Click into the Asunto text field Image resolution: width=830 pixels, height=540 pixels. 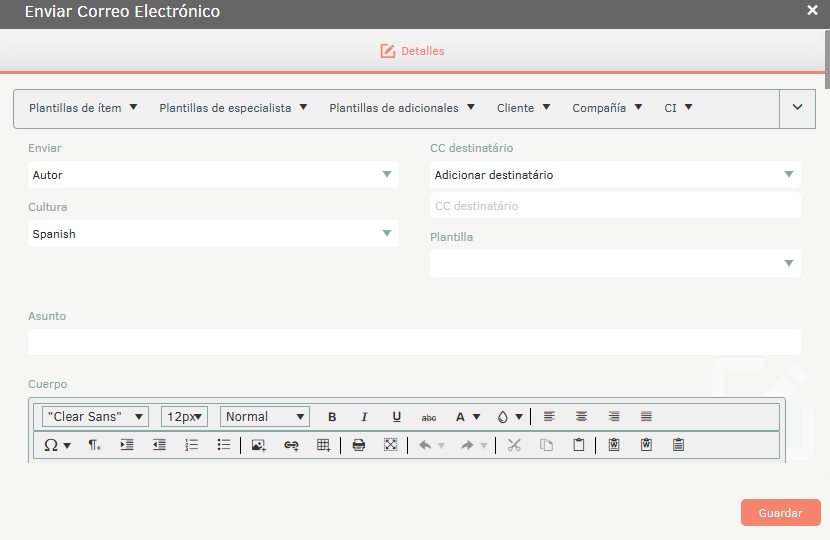pyautogui.click(x=414, y=342)
